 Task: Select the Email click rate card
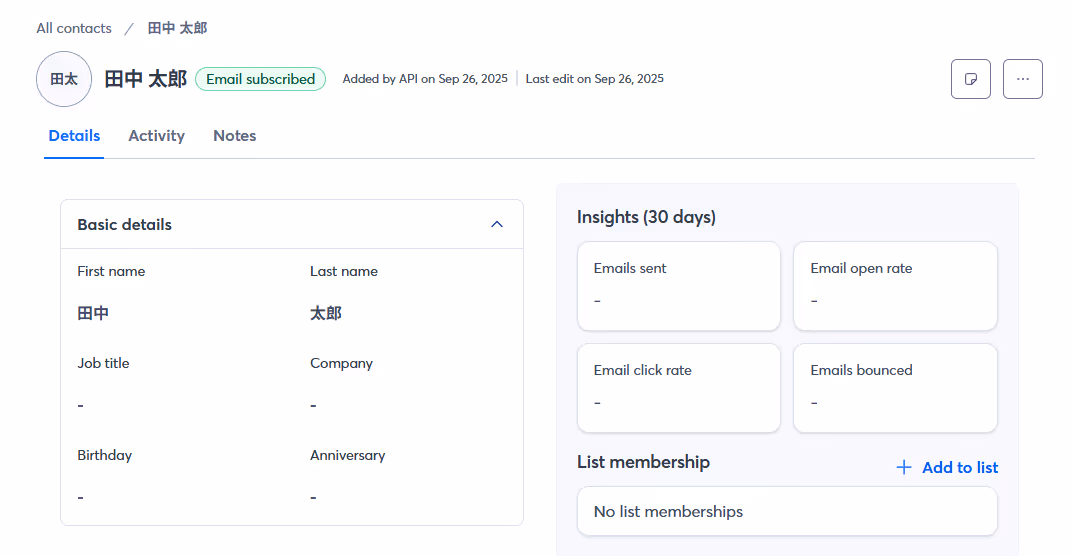coord(678,387)
